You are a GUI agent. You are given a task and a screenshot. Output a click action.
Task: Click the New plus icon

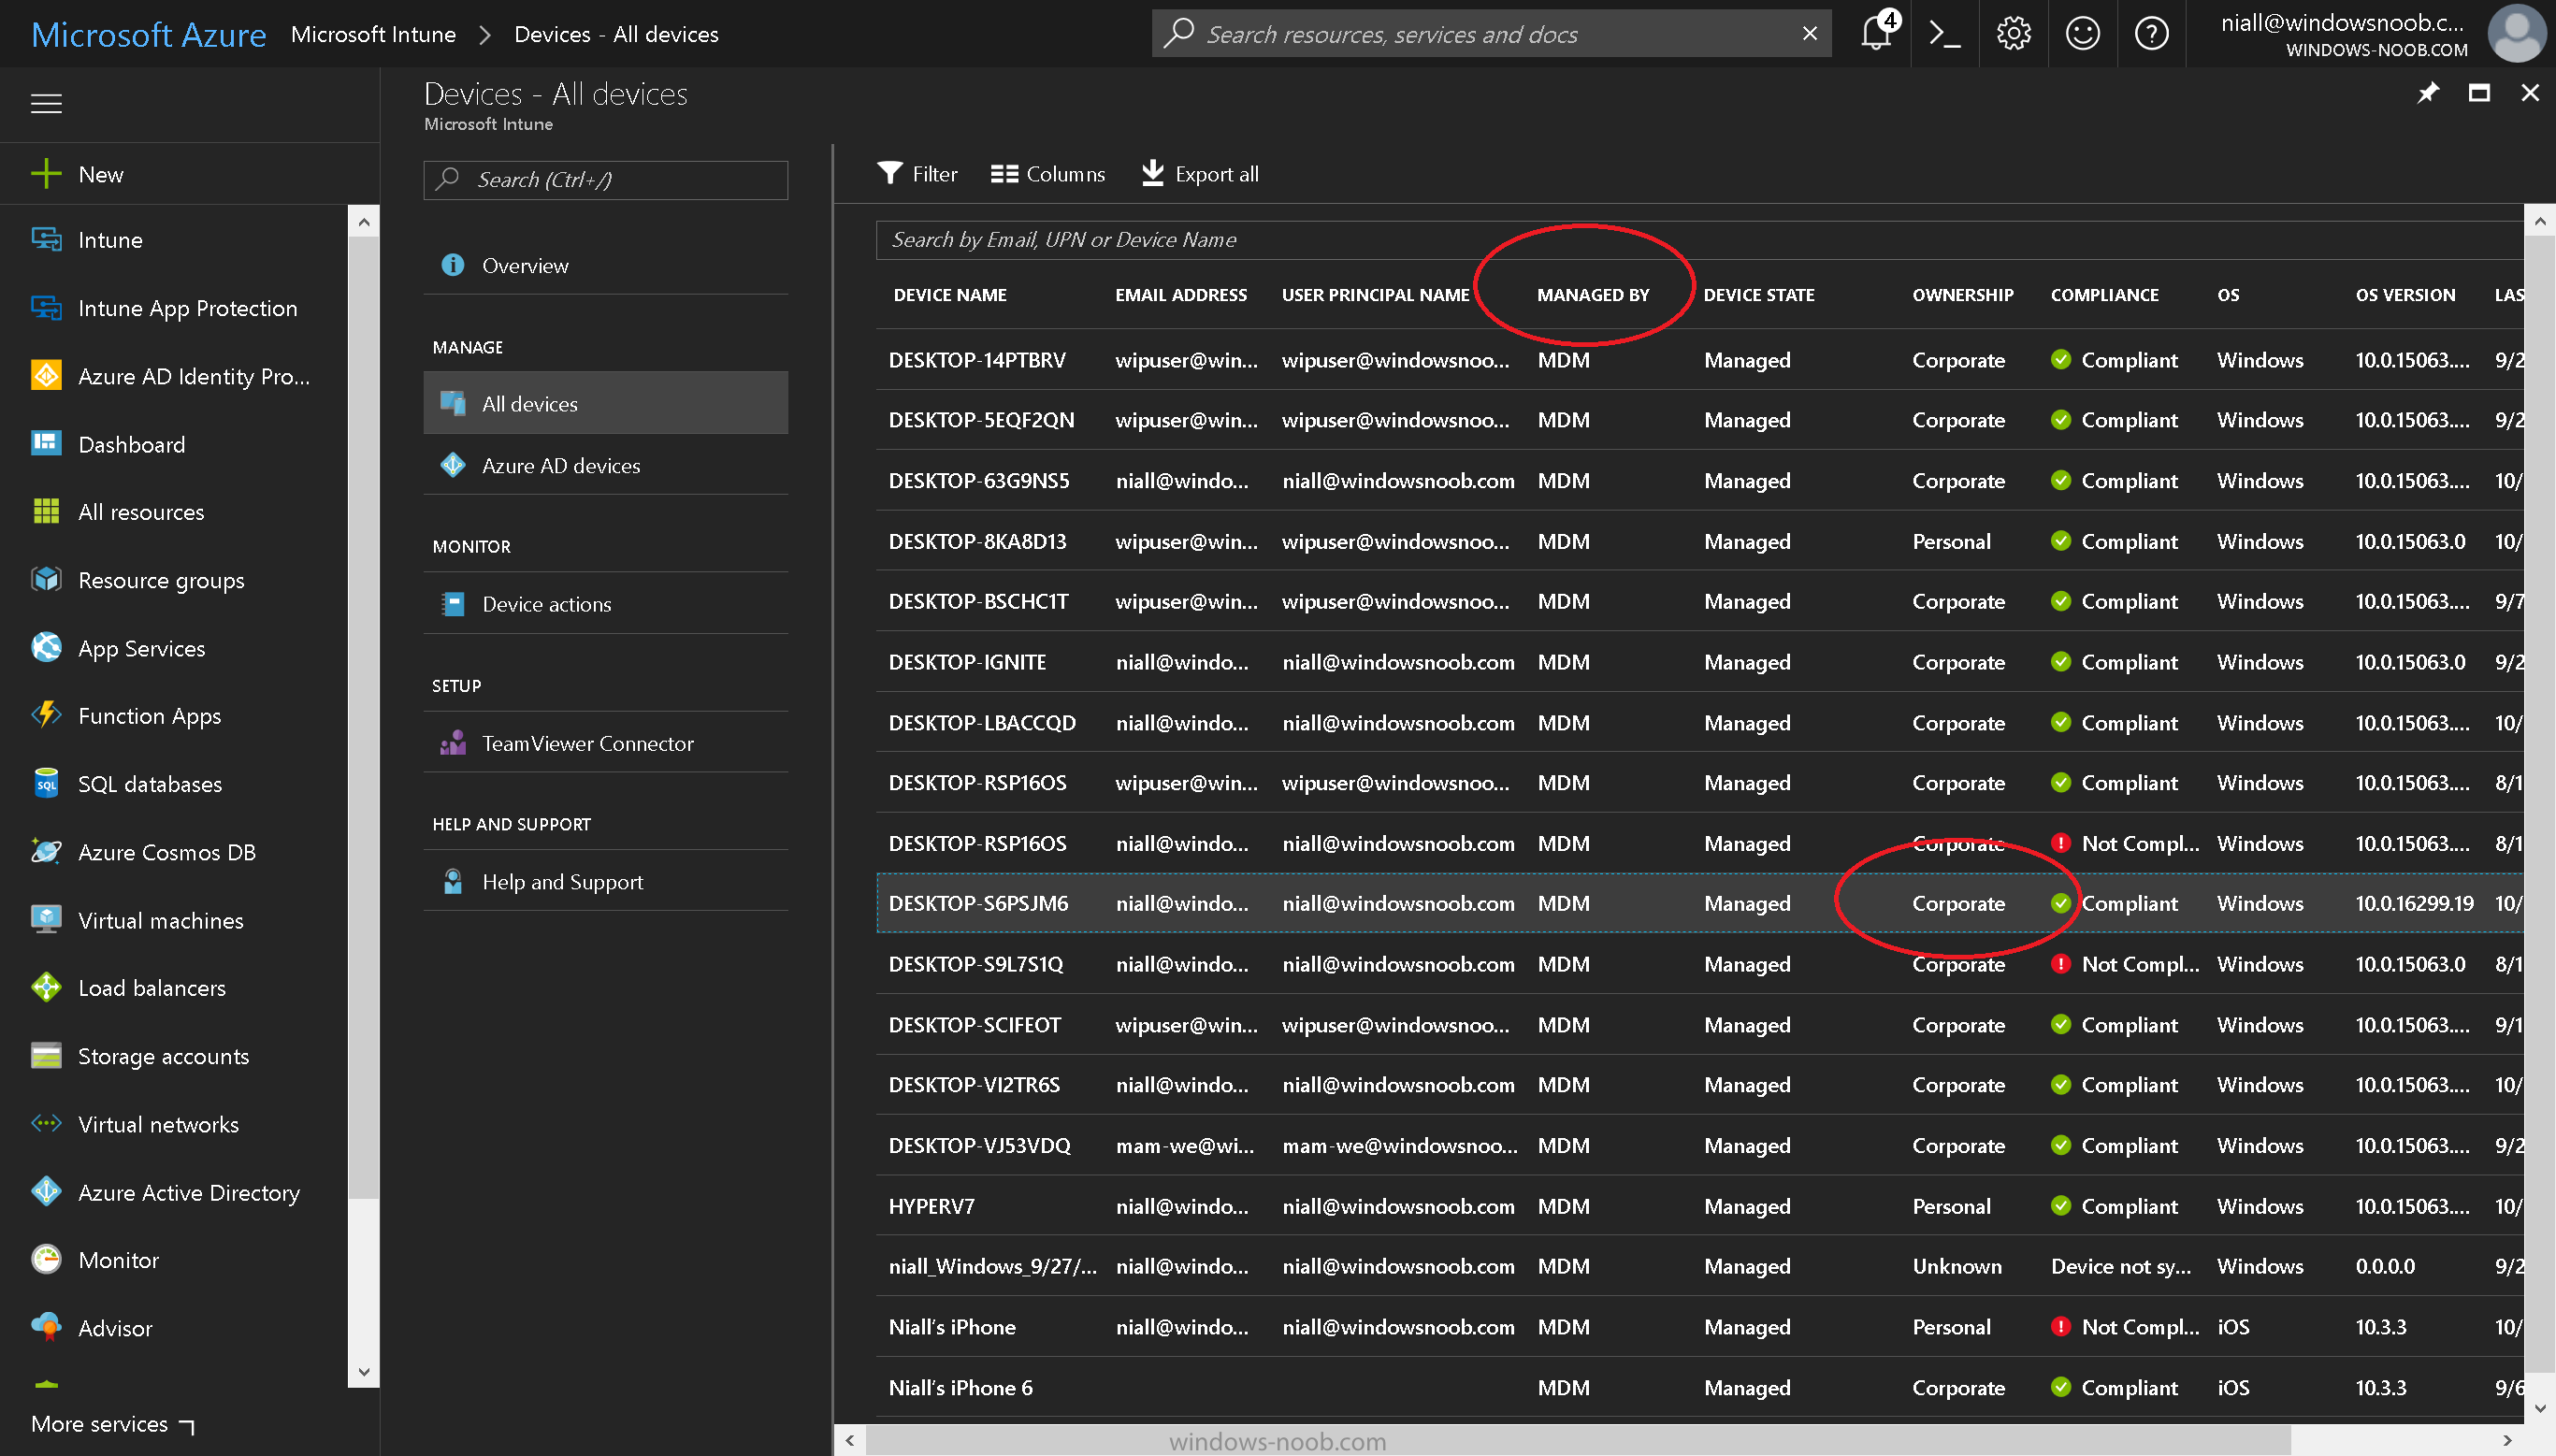(46, 174)
